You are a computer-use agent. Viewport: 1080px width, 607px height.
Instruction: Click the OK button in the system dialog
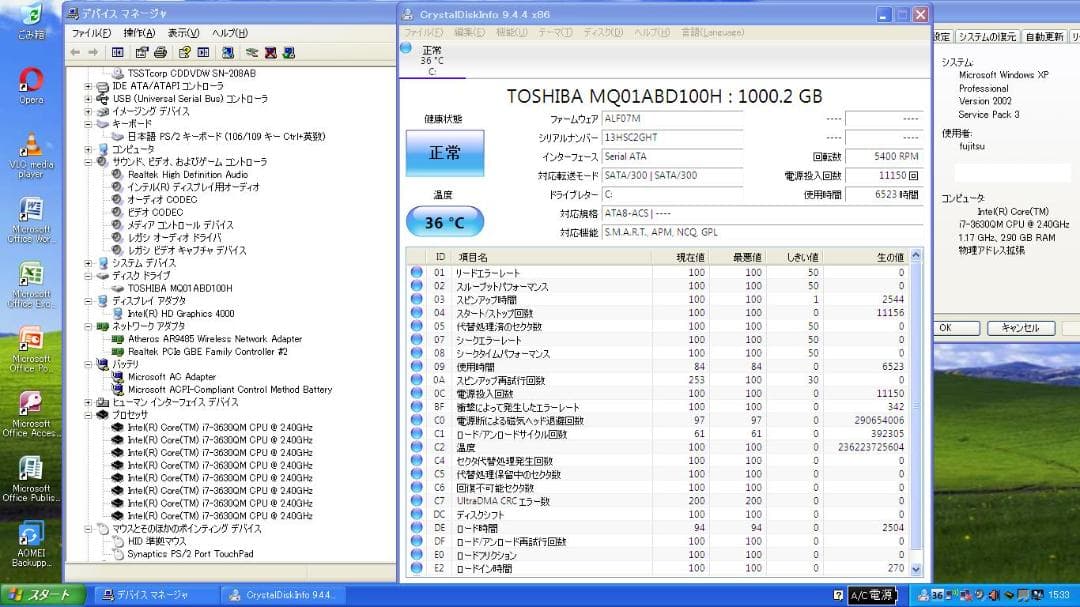(x=955, y=327)
